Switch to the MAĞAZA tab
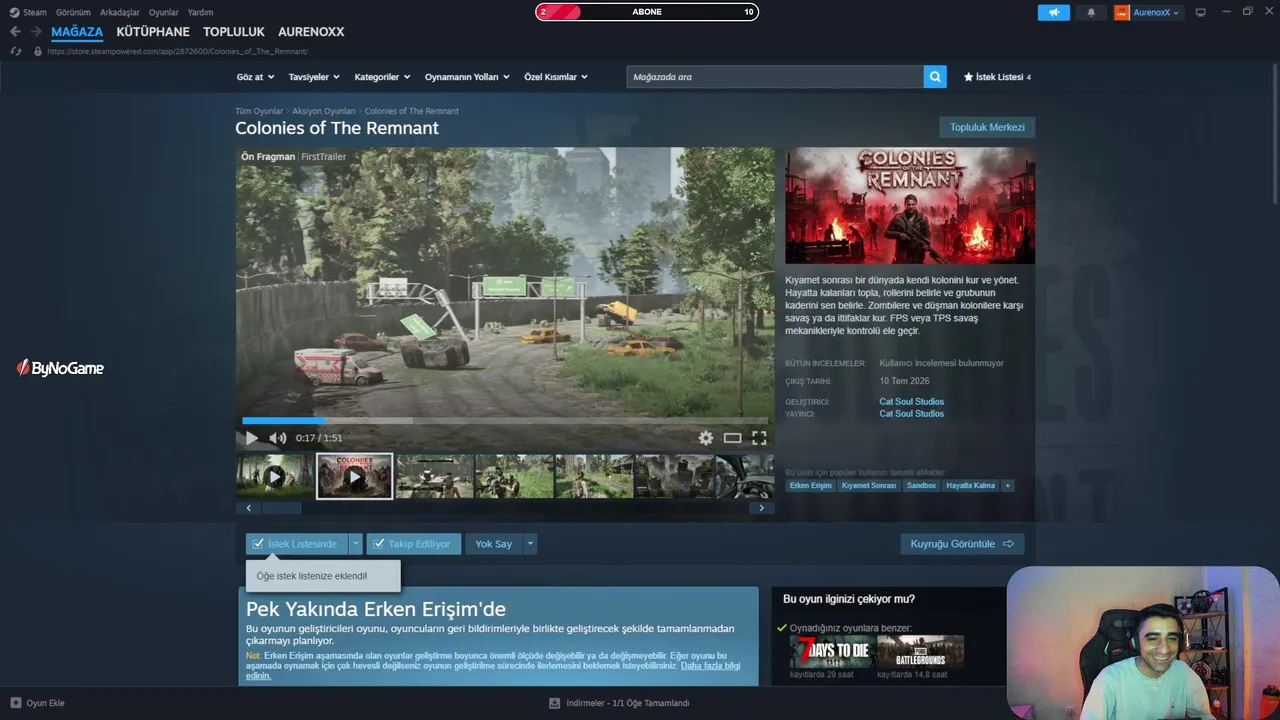This screenshot has width=1280, height=720. pyautogui.click(x=77, y=32)
